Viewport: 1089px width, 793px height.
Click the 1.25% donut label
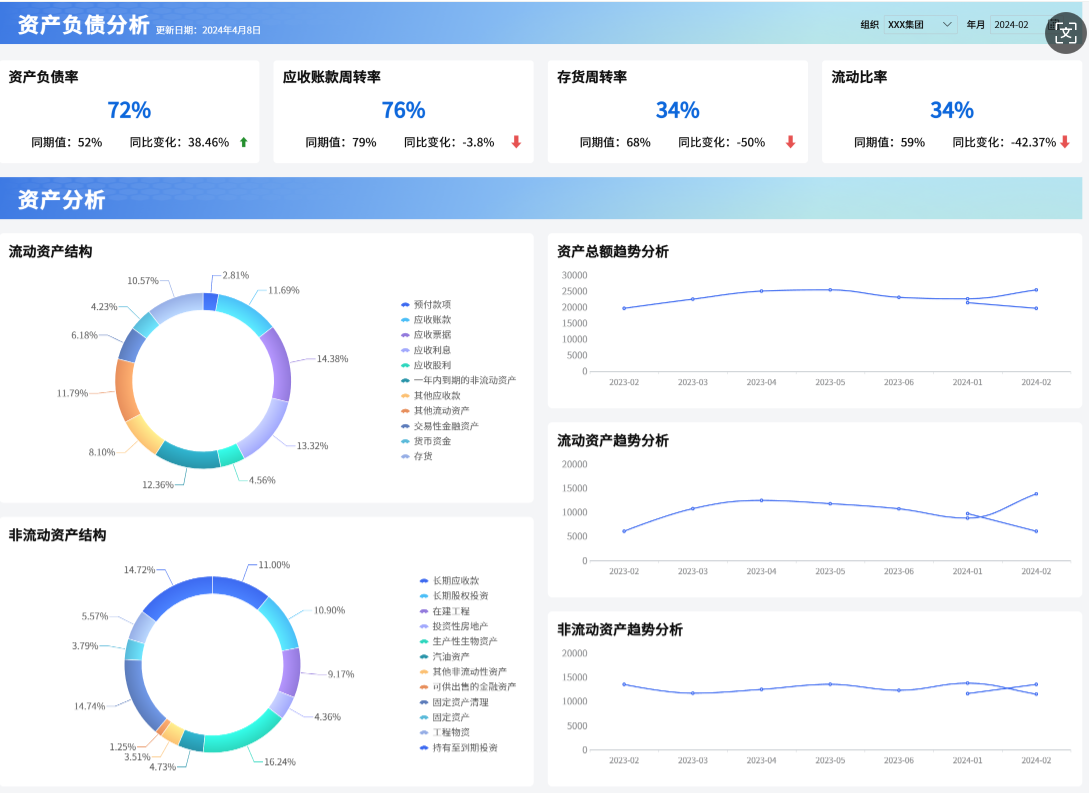coord(123,747)
